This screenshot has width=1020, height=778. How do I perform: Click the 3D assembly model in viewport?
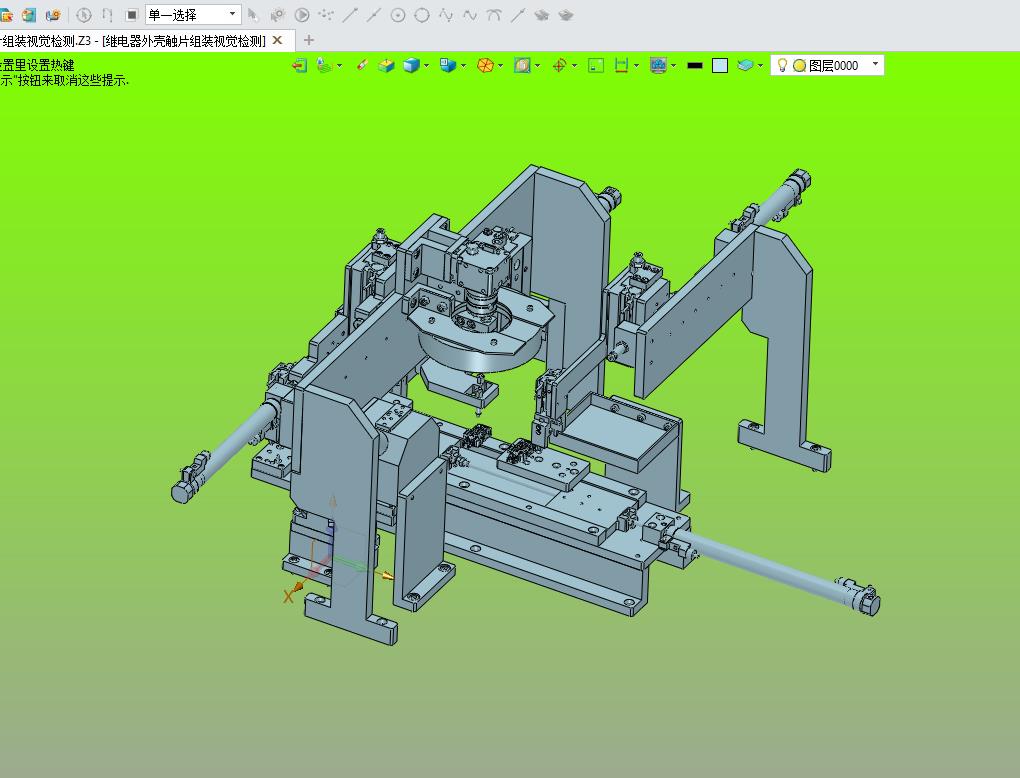tap(525, 403)
